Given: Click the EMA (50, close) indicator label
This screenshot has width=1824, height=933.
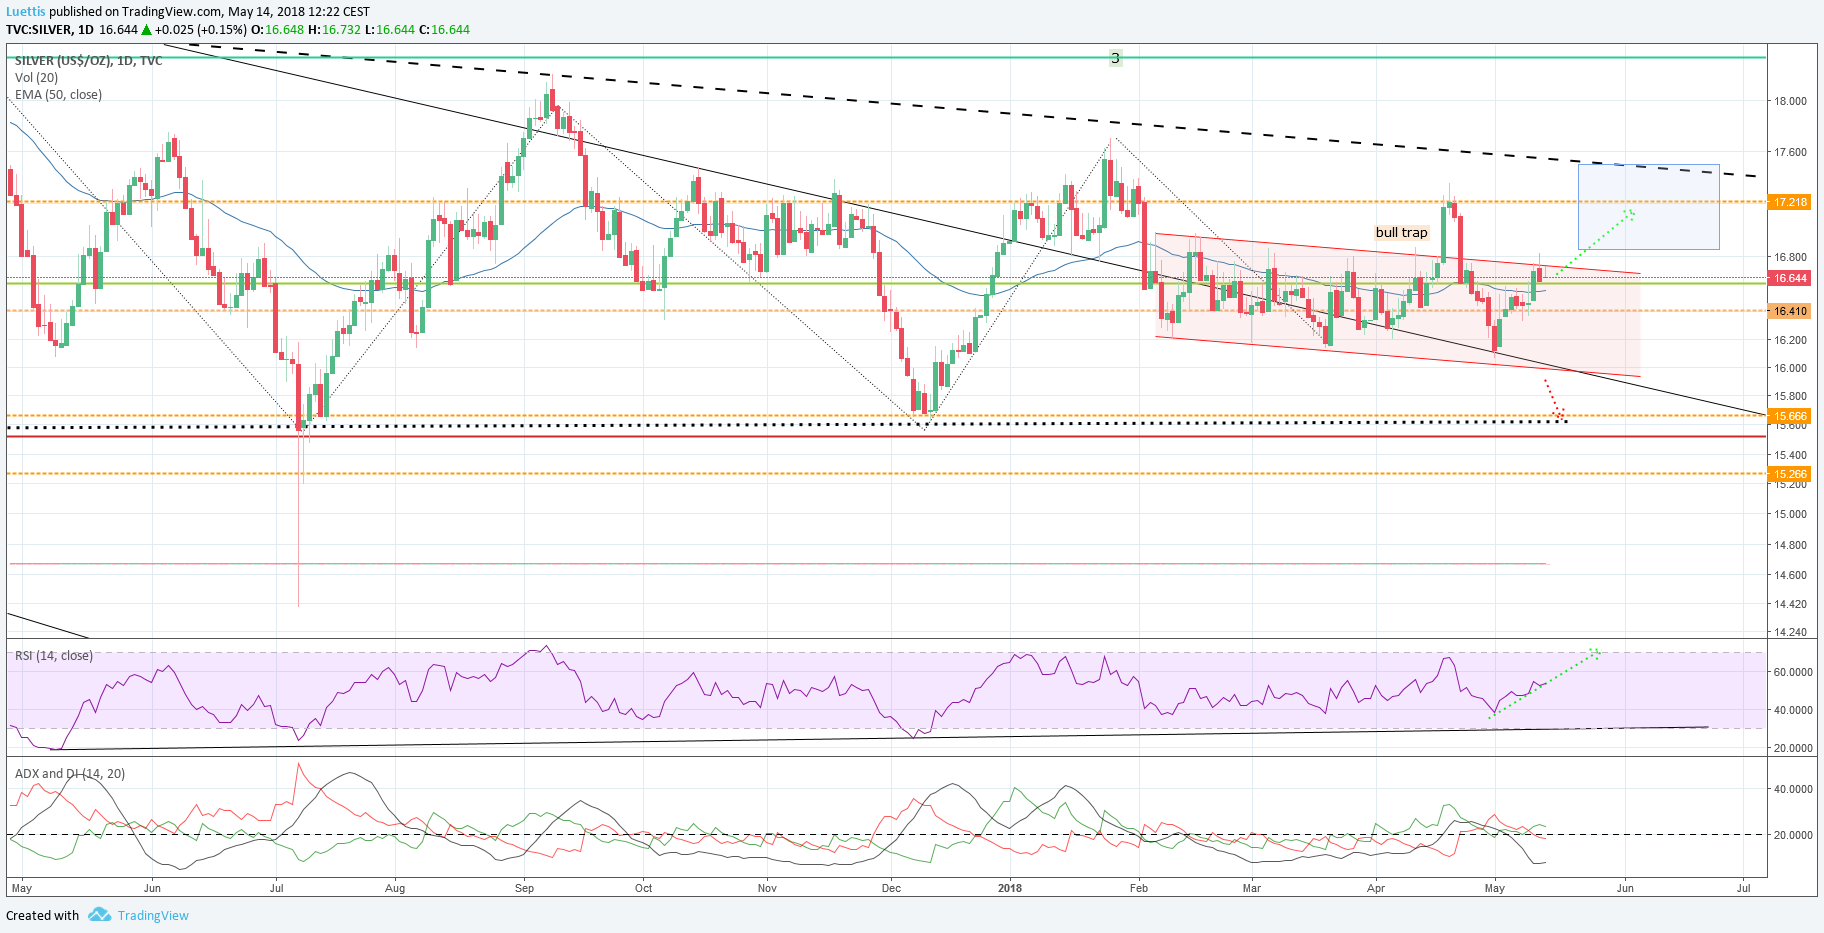Looking at the screenshot, I should 58,95.
